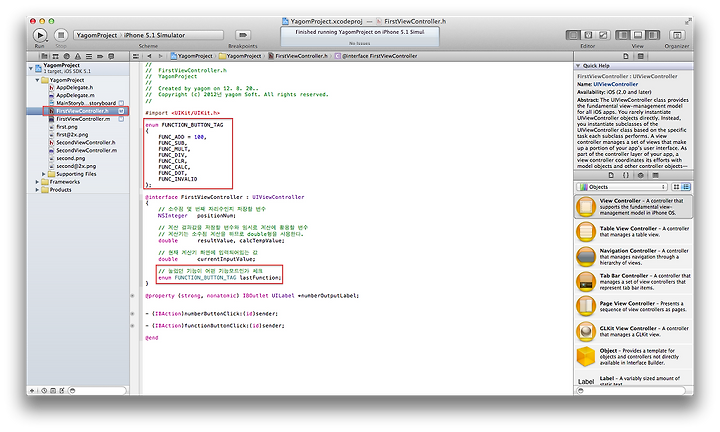Show the Debug navigator
720x432 pixels.
89,56
